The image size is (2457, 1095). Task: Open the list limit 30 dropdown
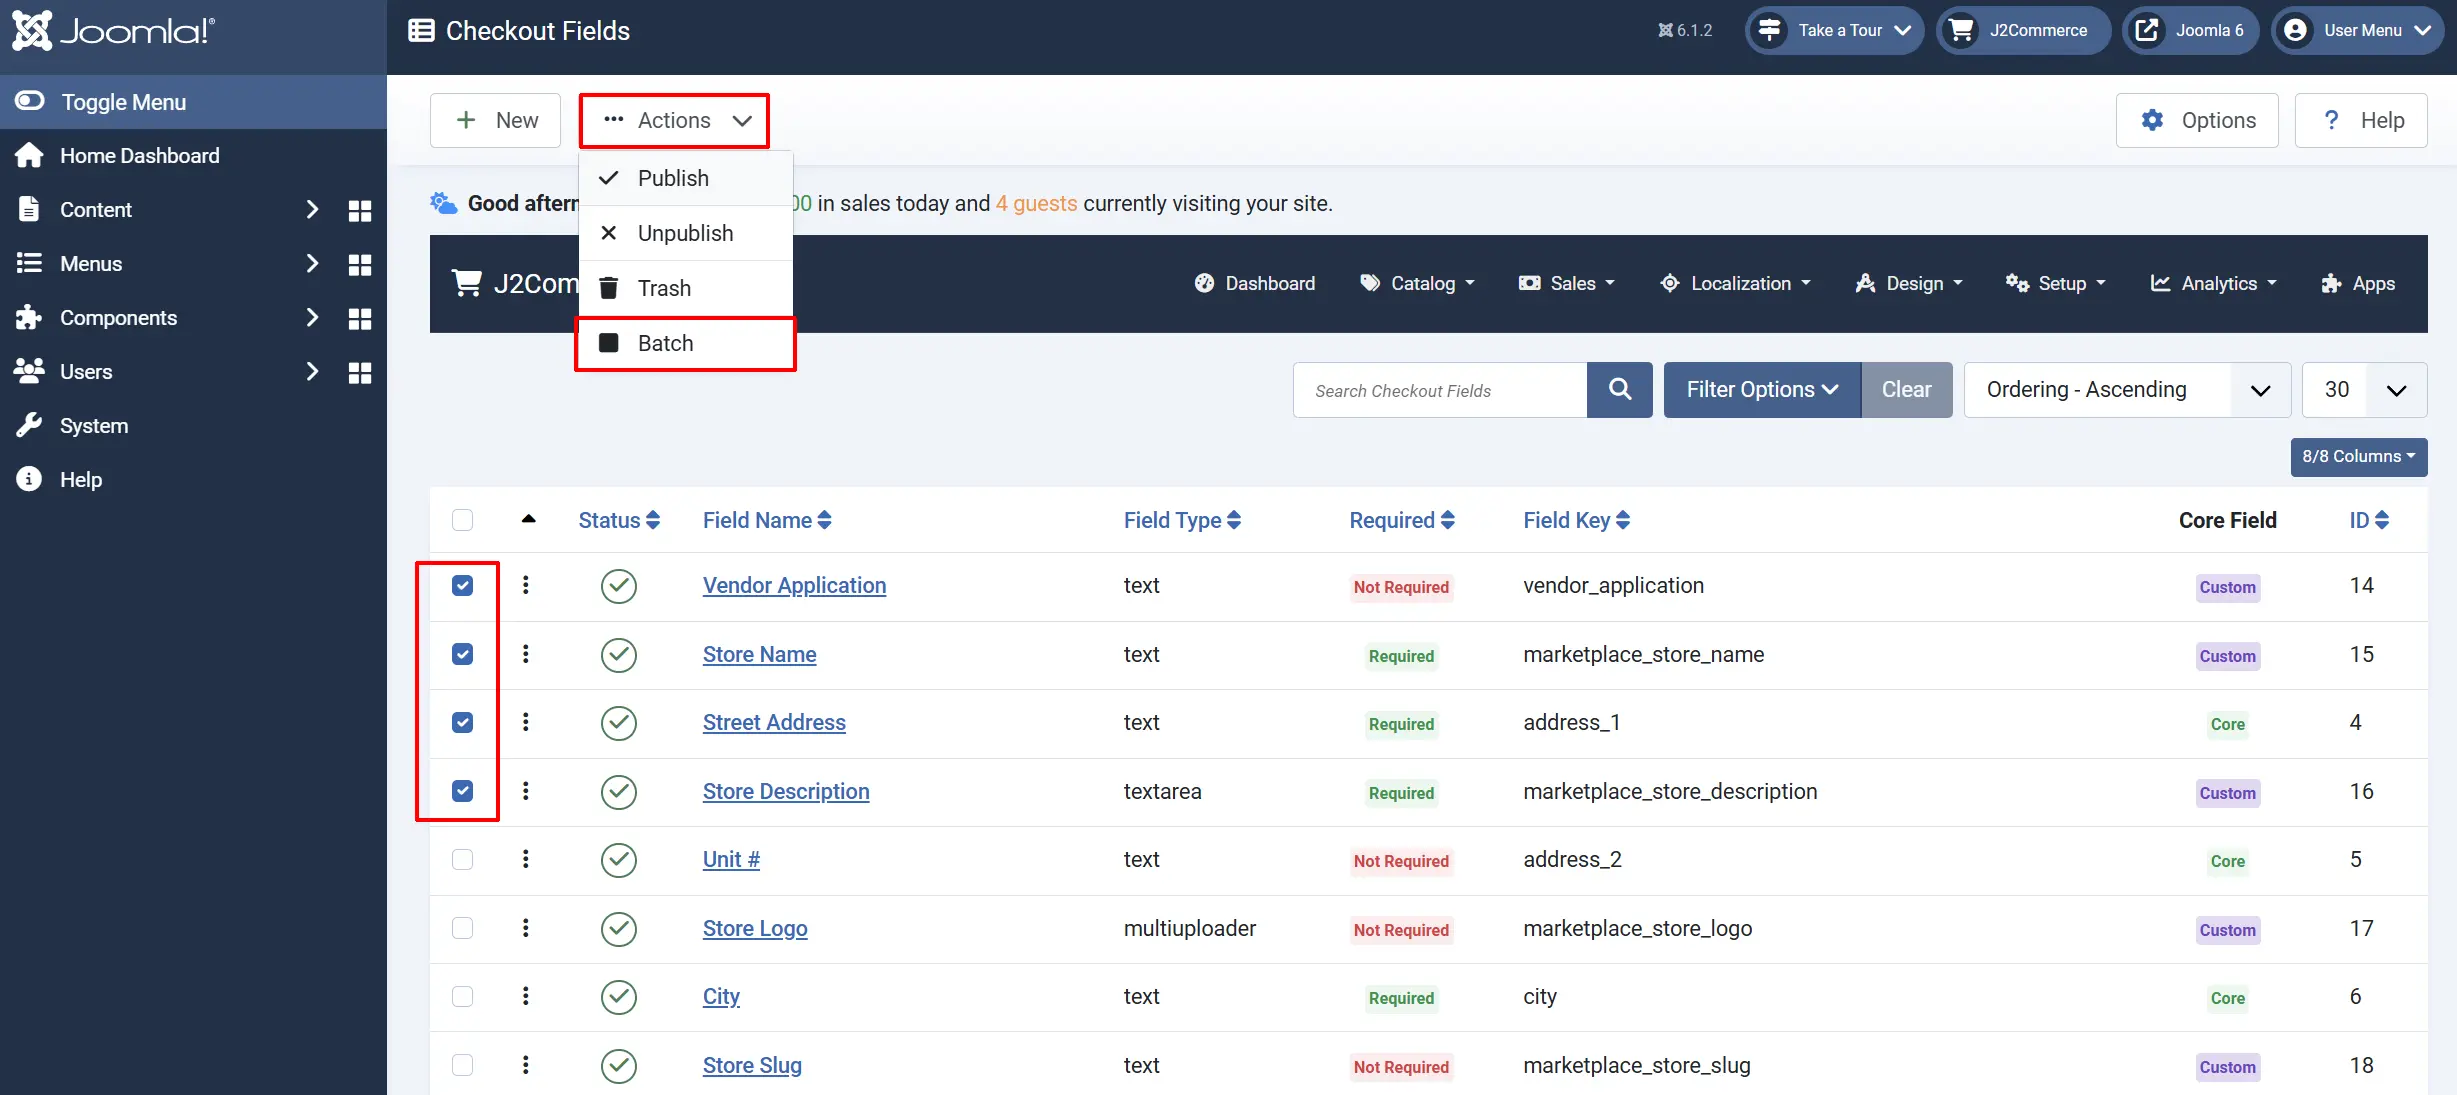pyautogui.click(x=2364, y=390)
